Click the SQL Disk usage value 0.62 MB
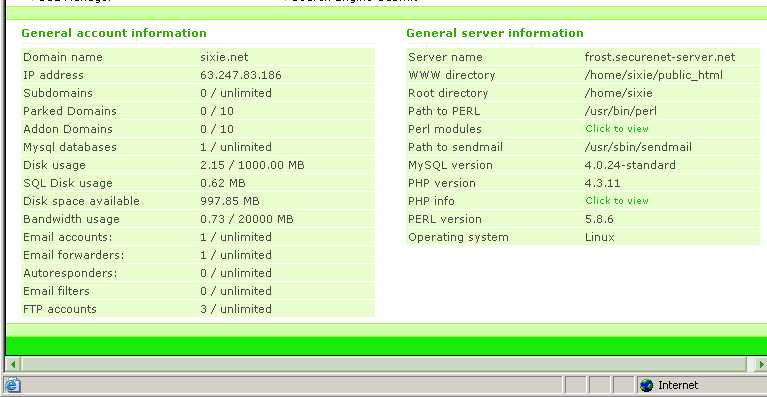This screenshot has height=397, width=767. click(223, 183)
